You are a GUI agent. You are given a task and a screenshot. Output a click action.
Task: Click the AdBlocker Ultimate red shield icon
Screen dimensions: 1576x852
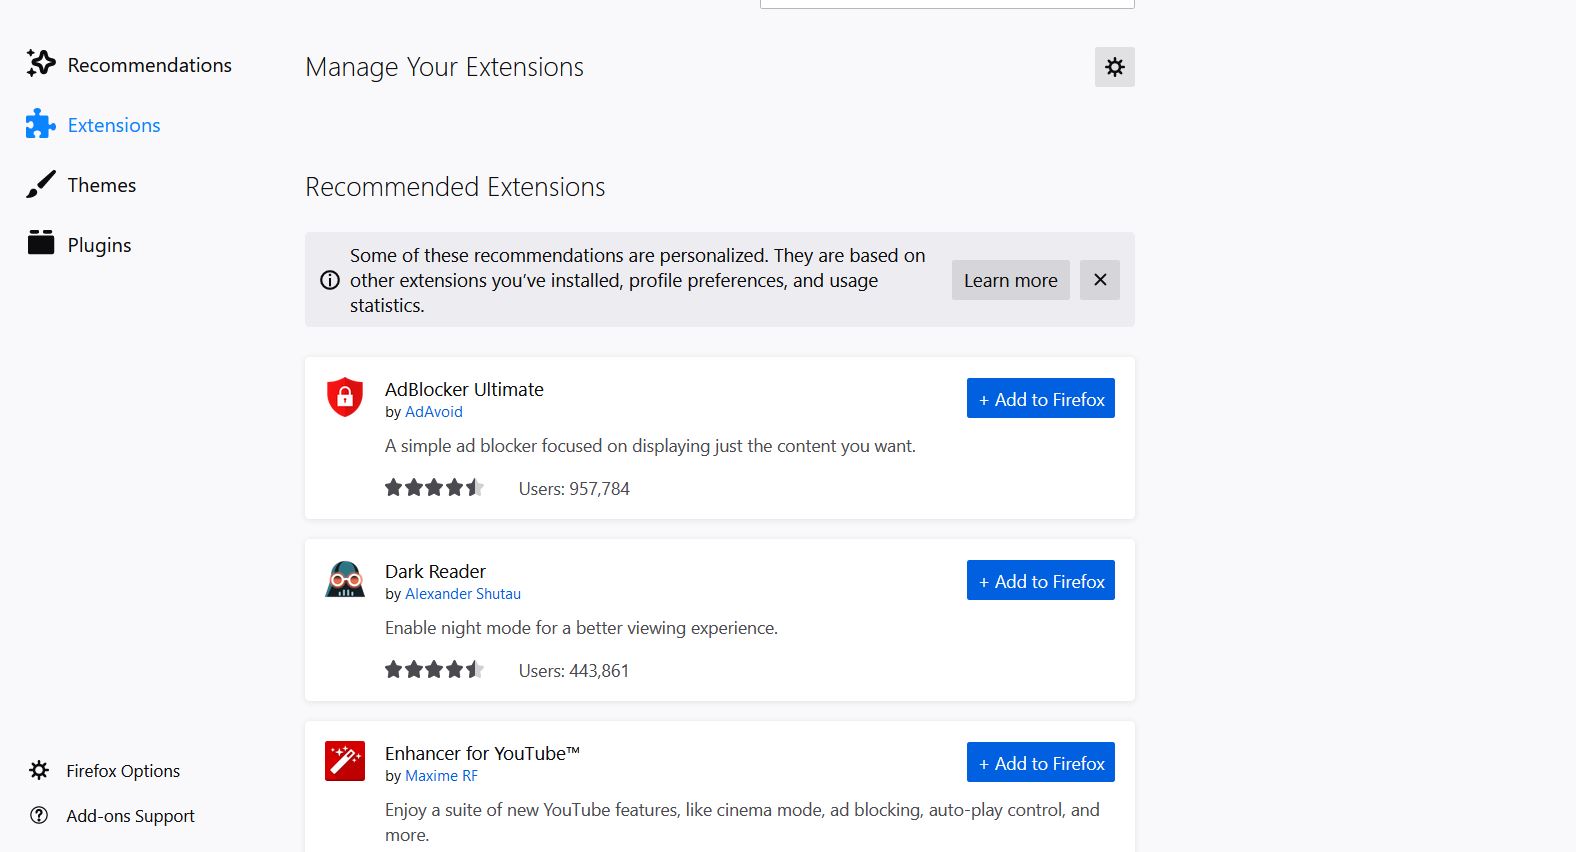pos(345,397)
